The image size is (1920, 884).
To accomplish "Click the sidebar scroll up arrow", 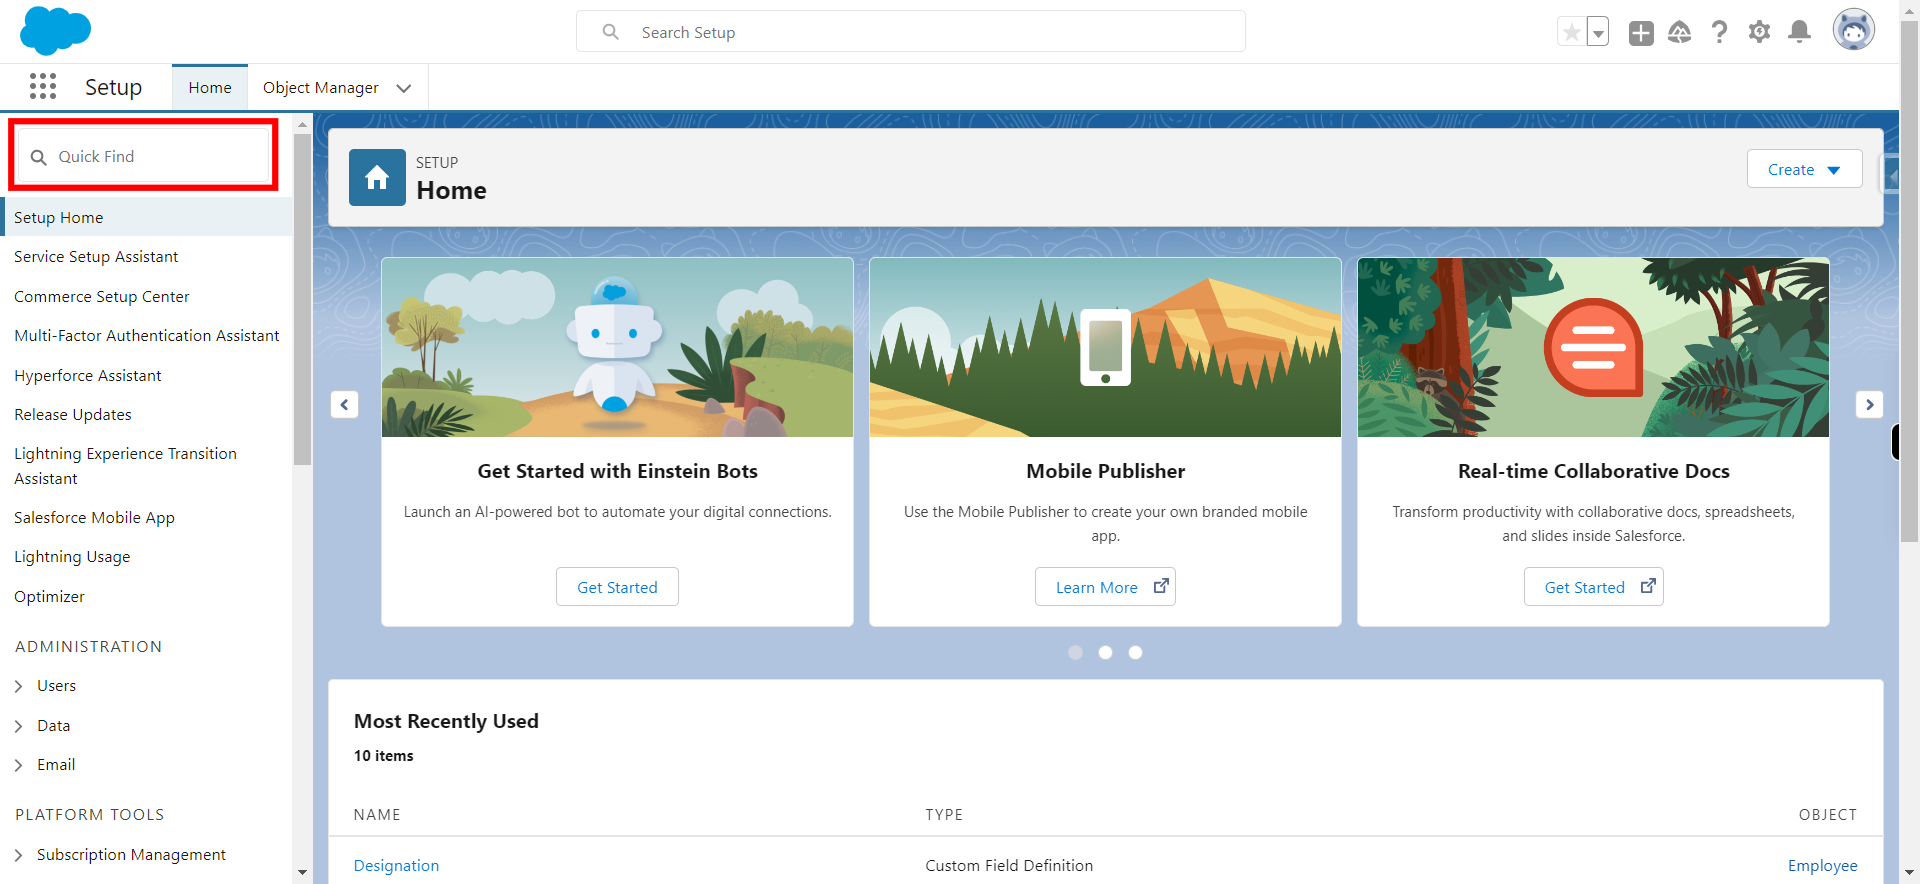I will click(302, 125).
